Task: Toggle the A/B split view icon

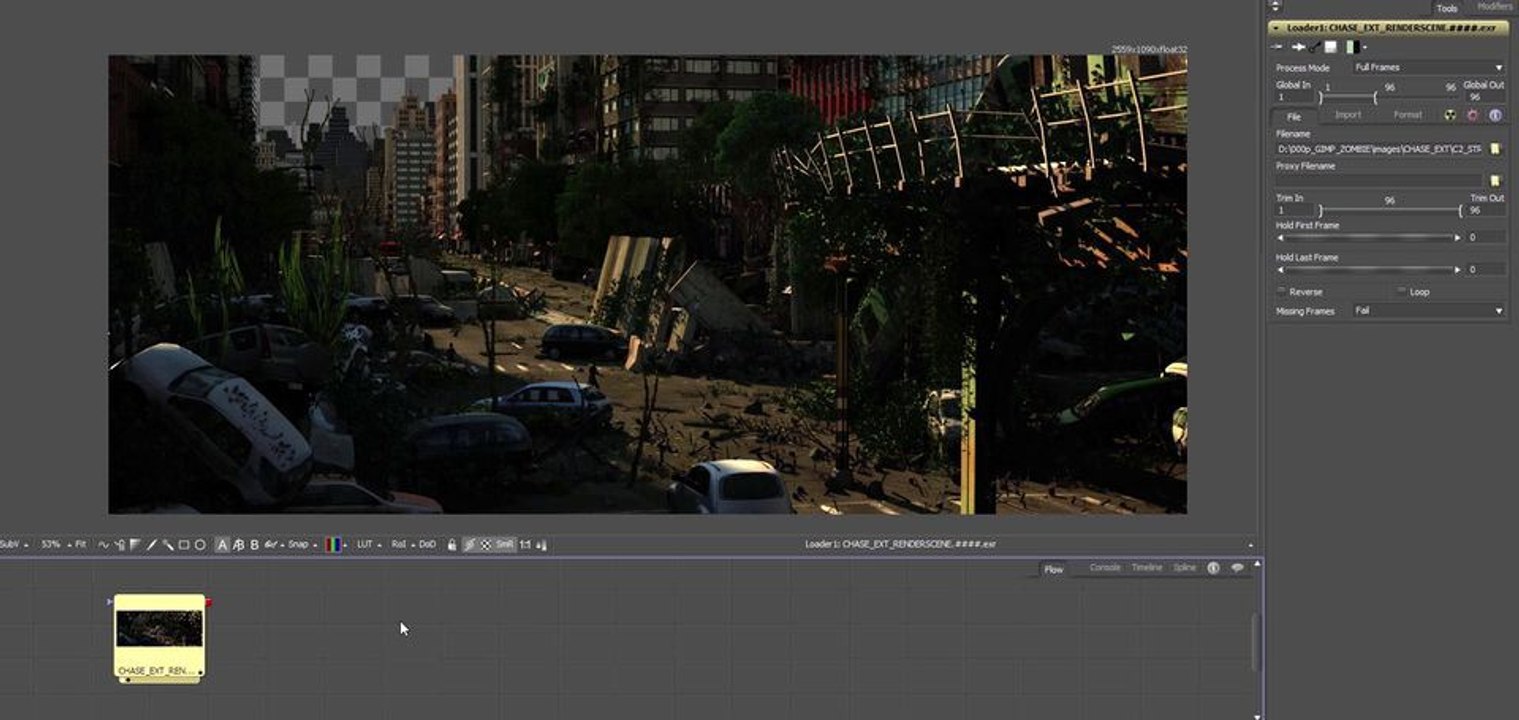Action: pyautogui.click(x=238, y=545)
